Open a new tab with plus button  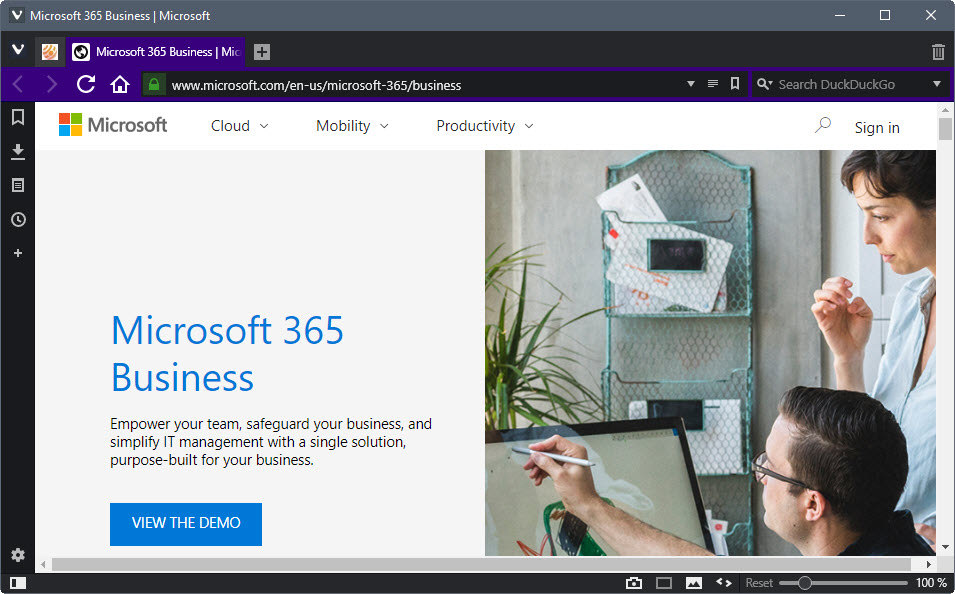[262, 52]
